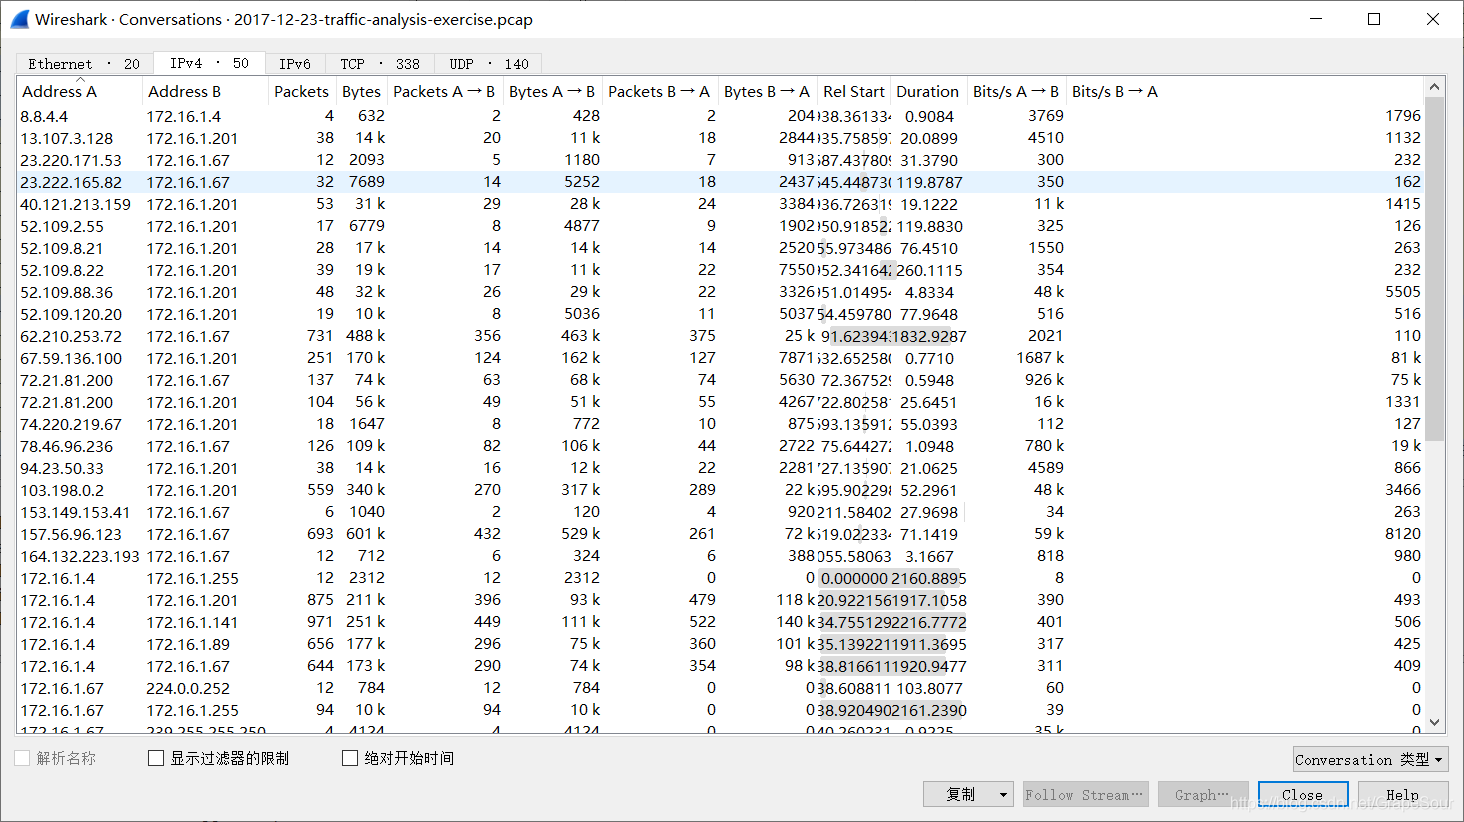Sort by the Packets column header
This screenshot has width=1464, height=822.
click(301, 91)
